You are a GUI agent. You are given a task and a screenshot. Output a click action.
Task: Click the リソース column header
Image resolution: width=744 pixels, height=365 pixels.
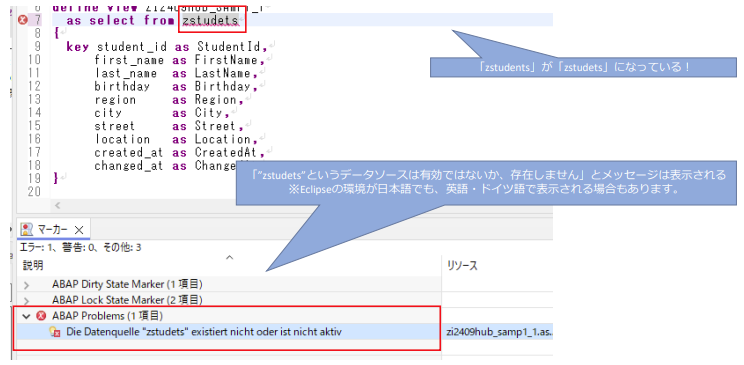click(x=462, y=266)
